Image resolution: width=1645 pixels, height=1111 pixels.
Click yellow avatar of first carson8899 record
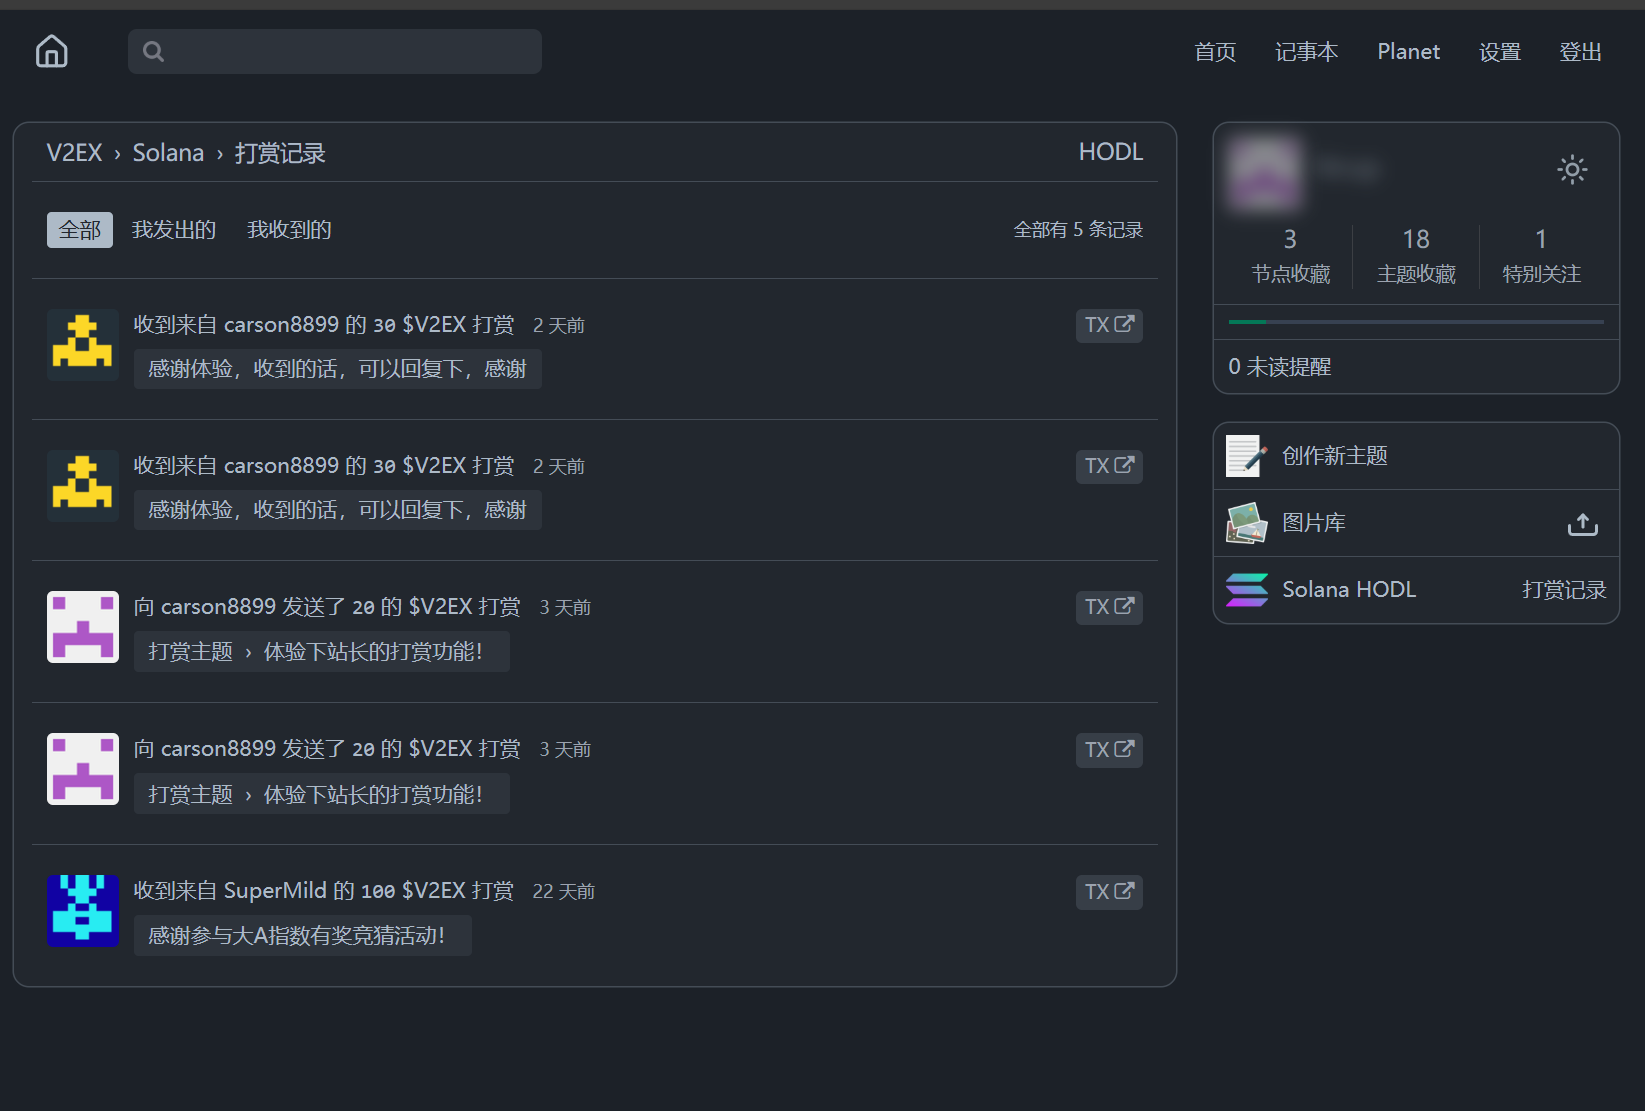point(83,345)
